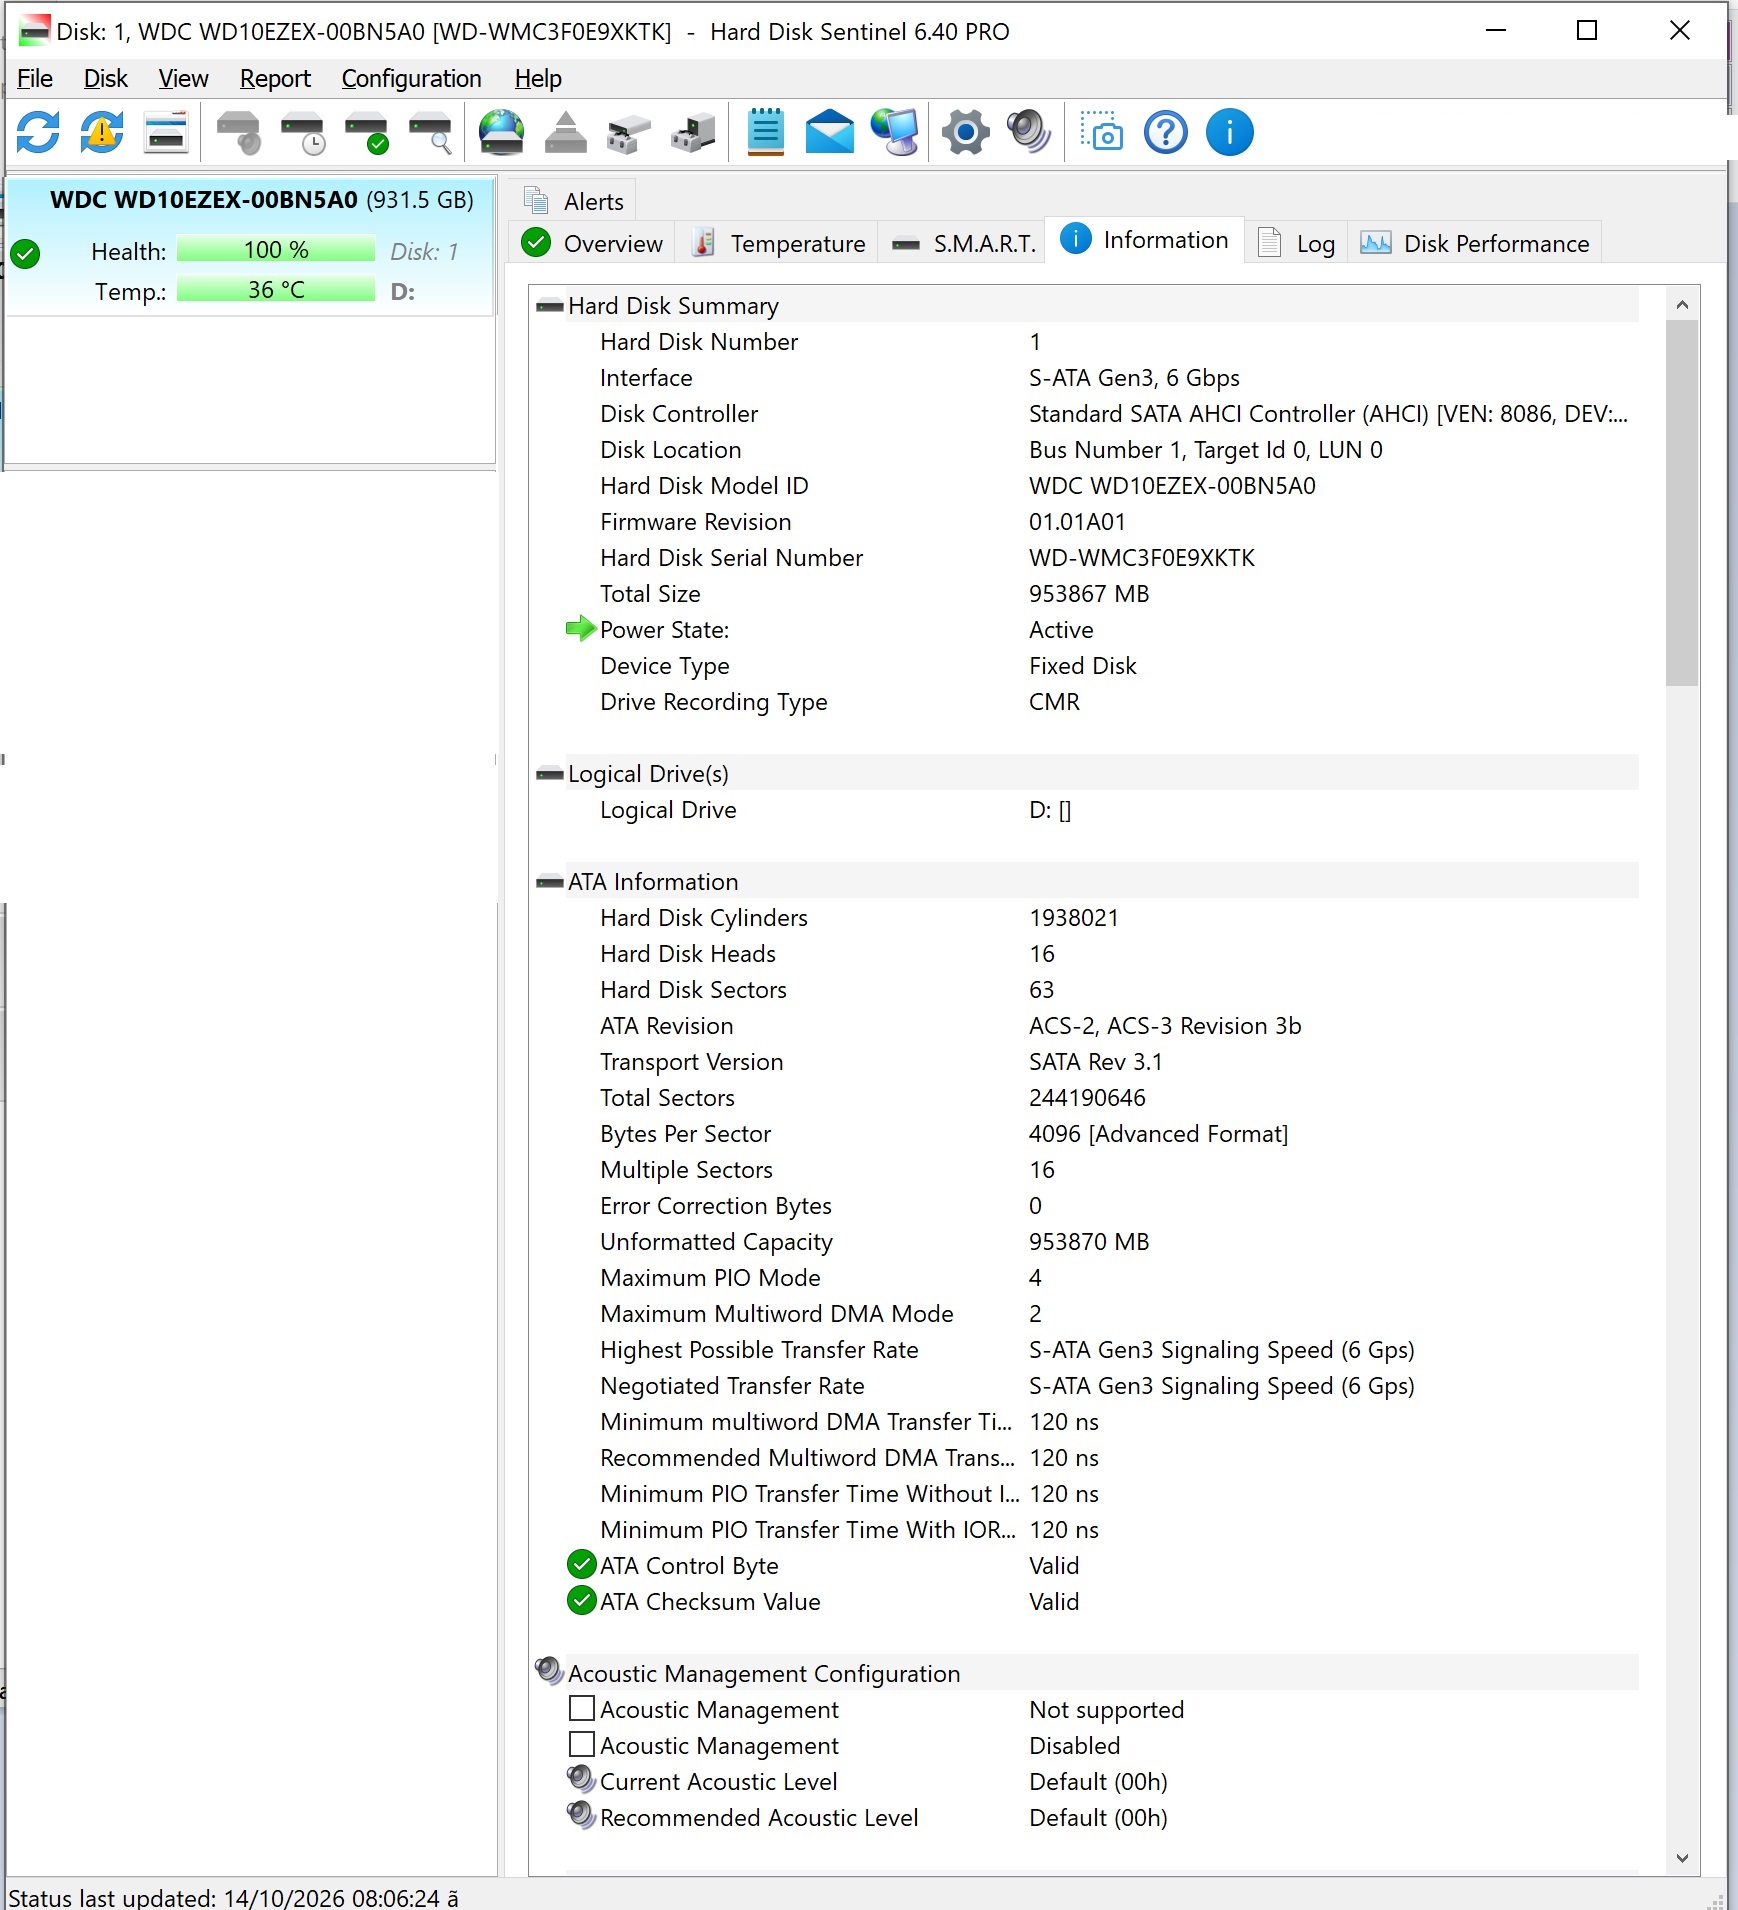The height and width of the screenshot is (1910, 1738).
Task: Select the WDC WD10EZEX-00BN5A0 disk entry
Action: (x=251, y=246)
